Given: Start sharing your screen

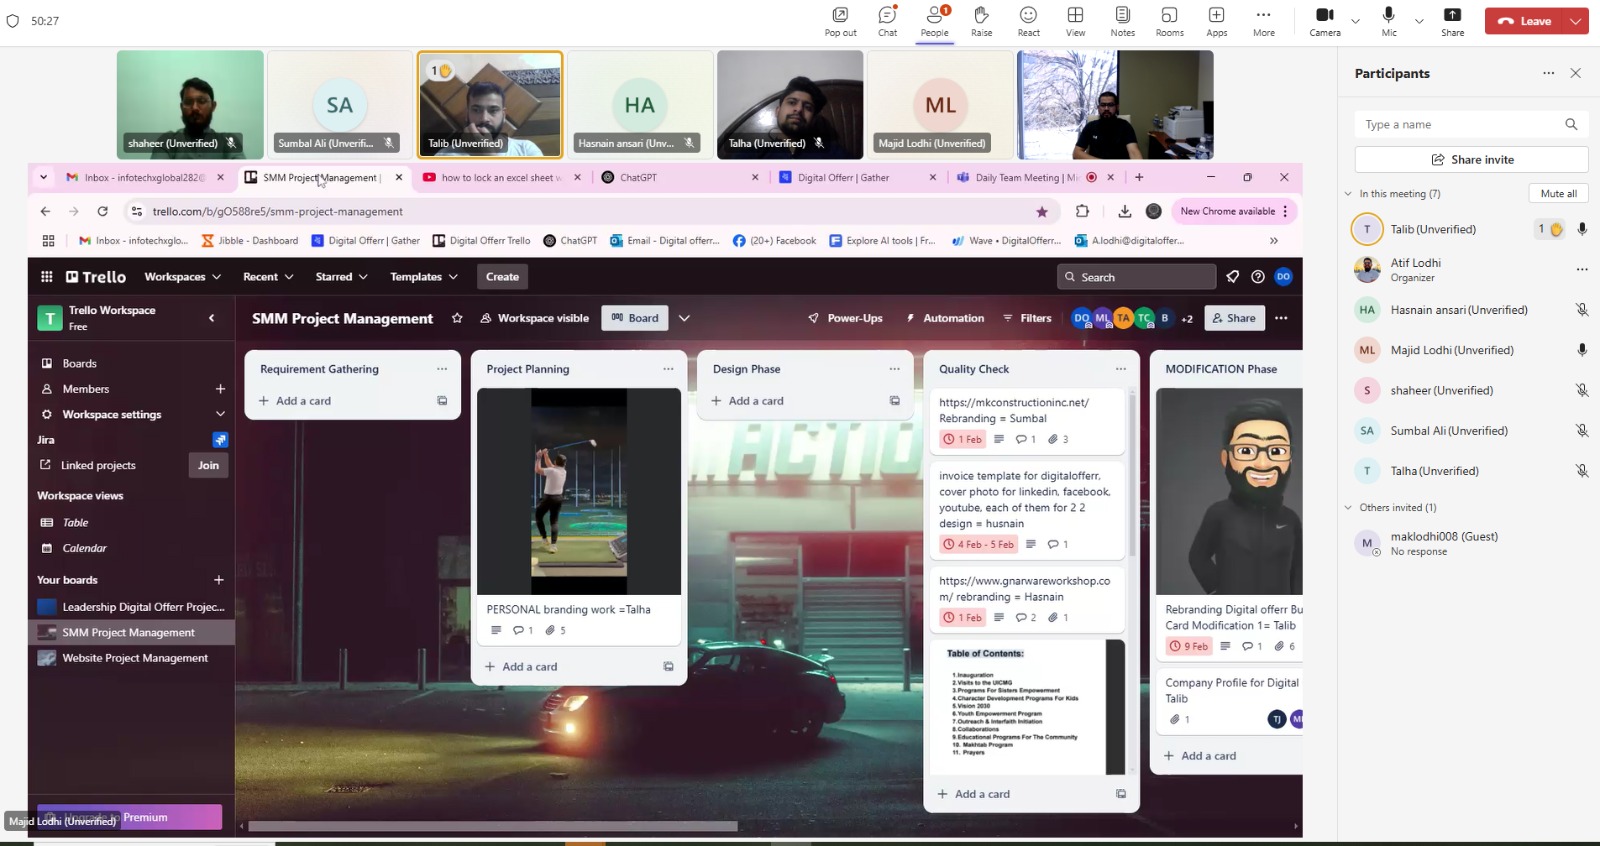Looking at the screenshot, I should tap(1452, 20).
